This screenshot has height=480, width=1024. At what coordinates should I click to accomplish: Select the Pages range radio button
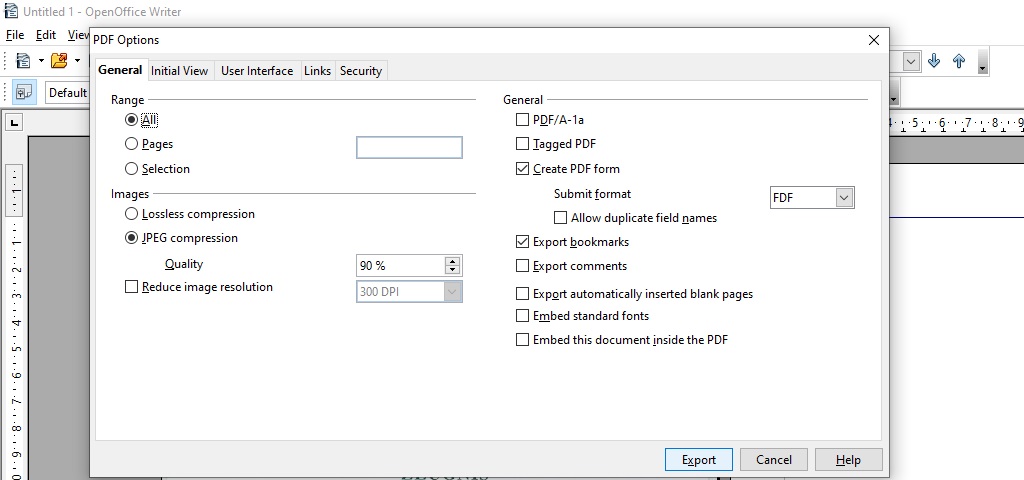point(131,144)
